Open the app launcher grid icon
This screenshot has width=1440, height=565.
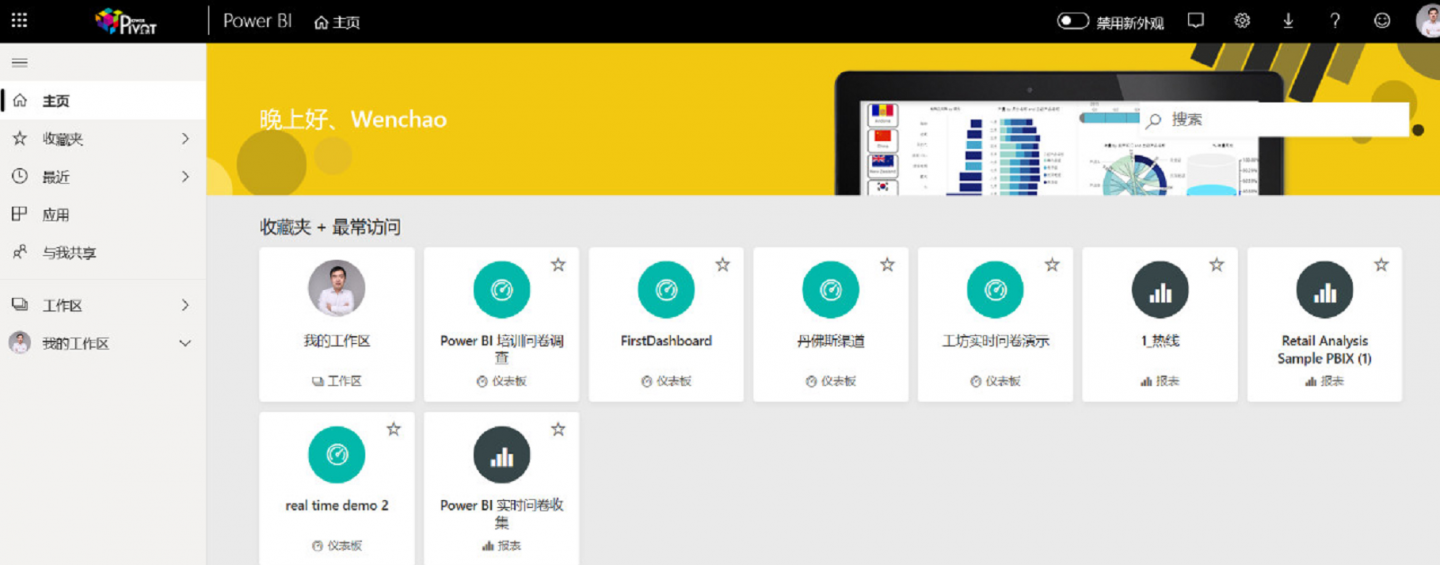click(x=19, y=20)
